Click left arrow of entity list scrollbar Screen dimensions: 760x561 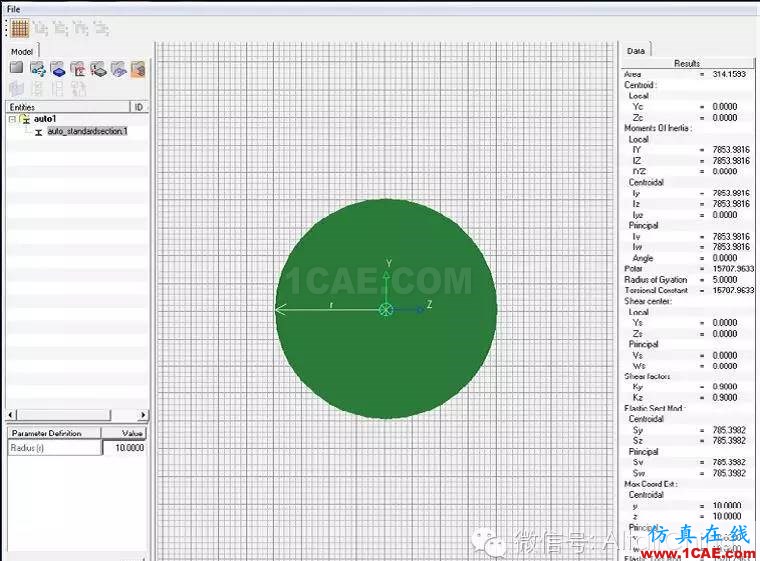11,415
